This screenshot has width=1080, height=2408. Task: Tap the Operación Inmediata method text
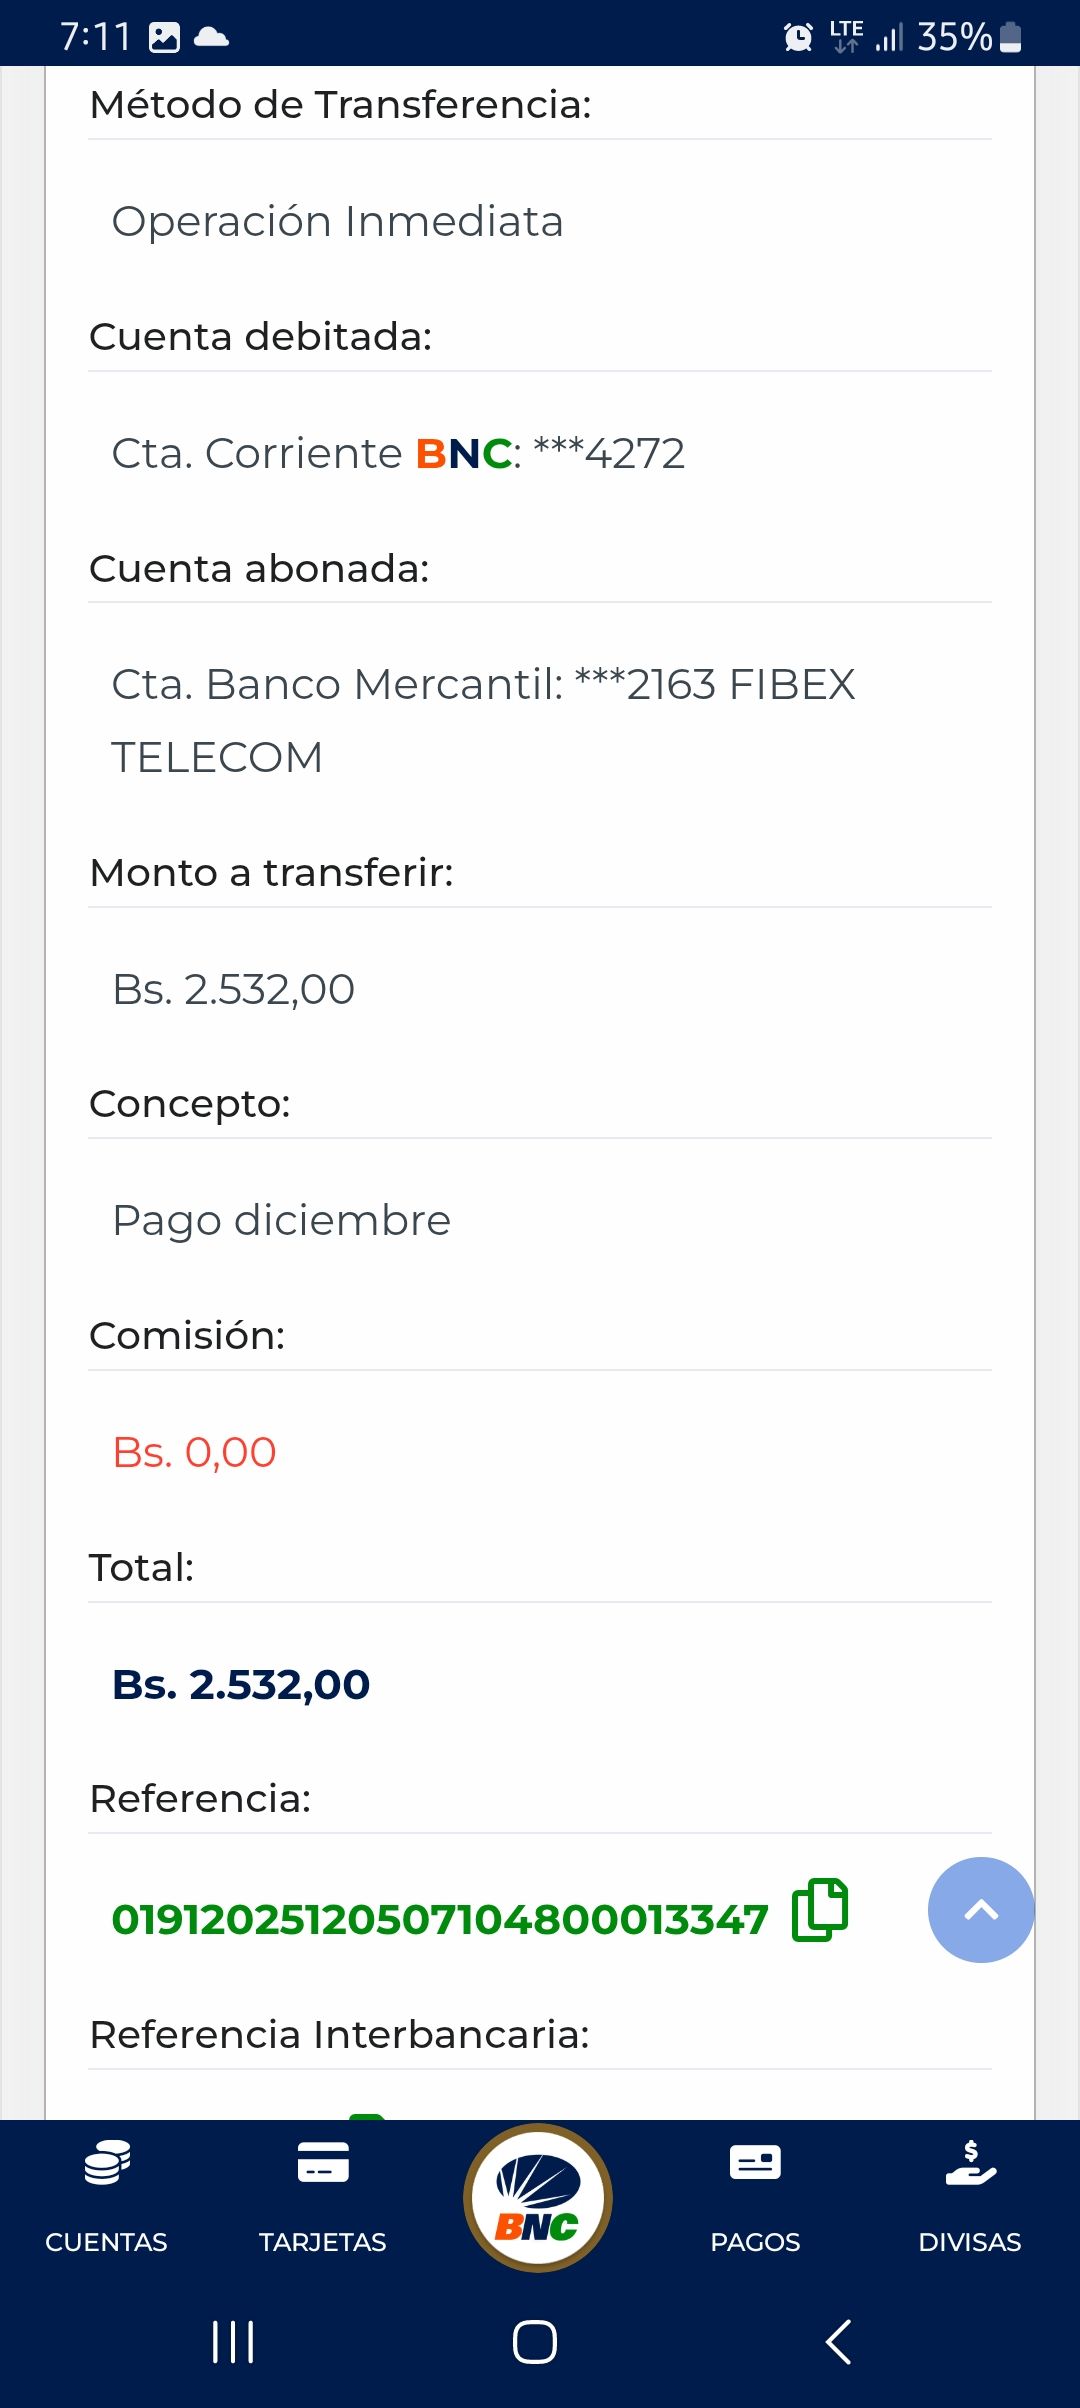337,221
